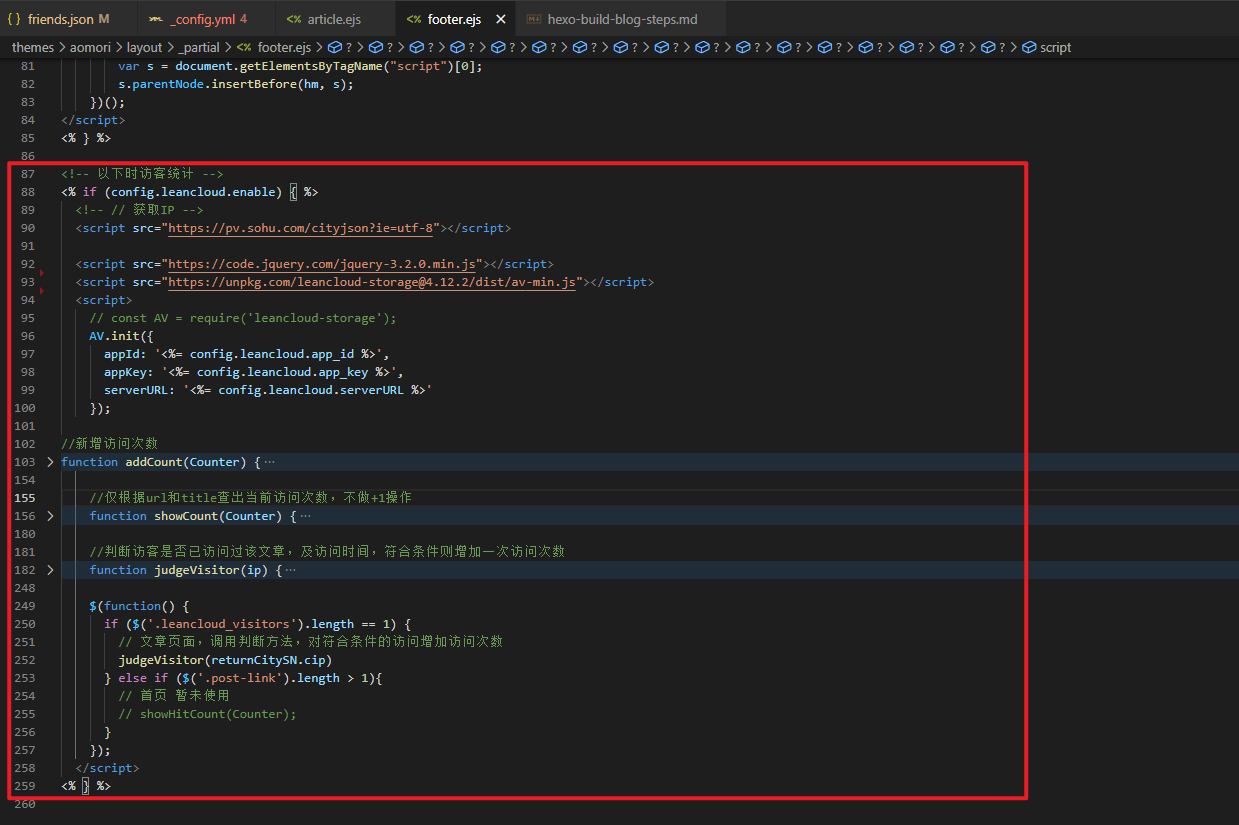Select the _partial folder breadcrumb
Viewport: 1239px width, 825px height.
[203, 47]
